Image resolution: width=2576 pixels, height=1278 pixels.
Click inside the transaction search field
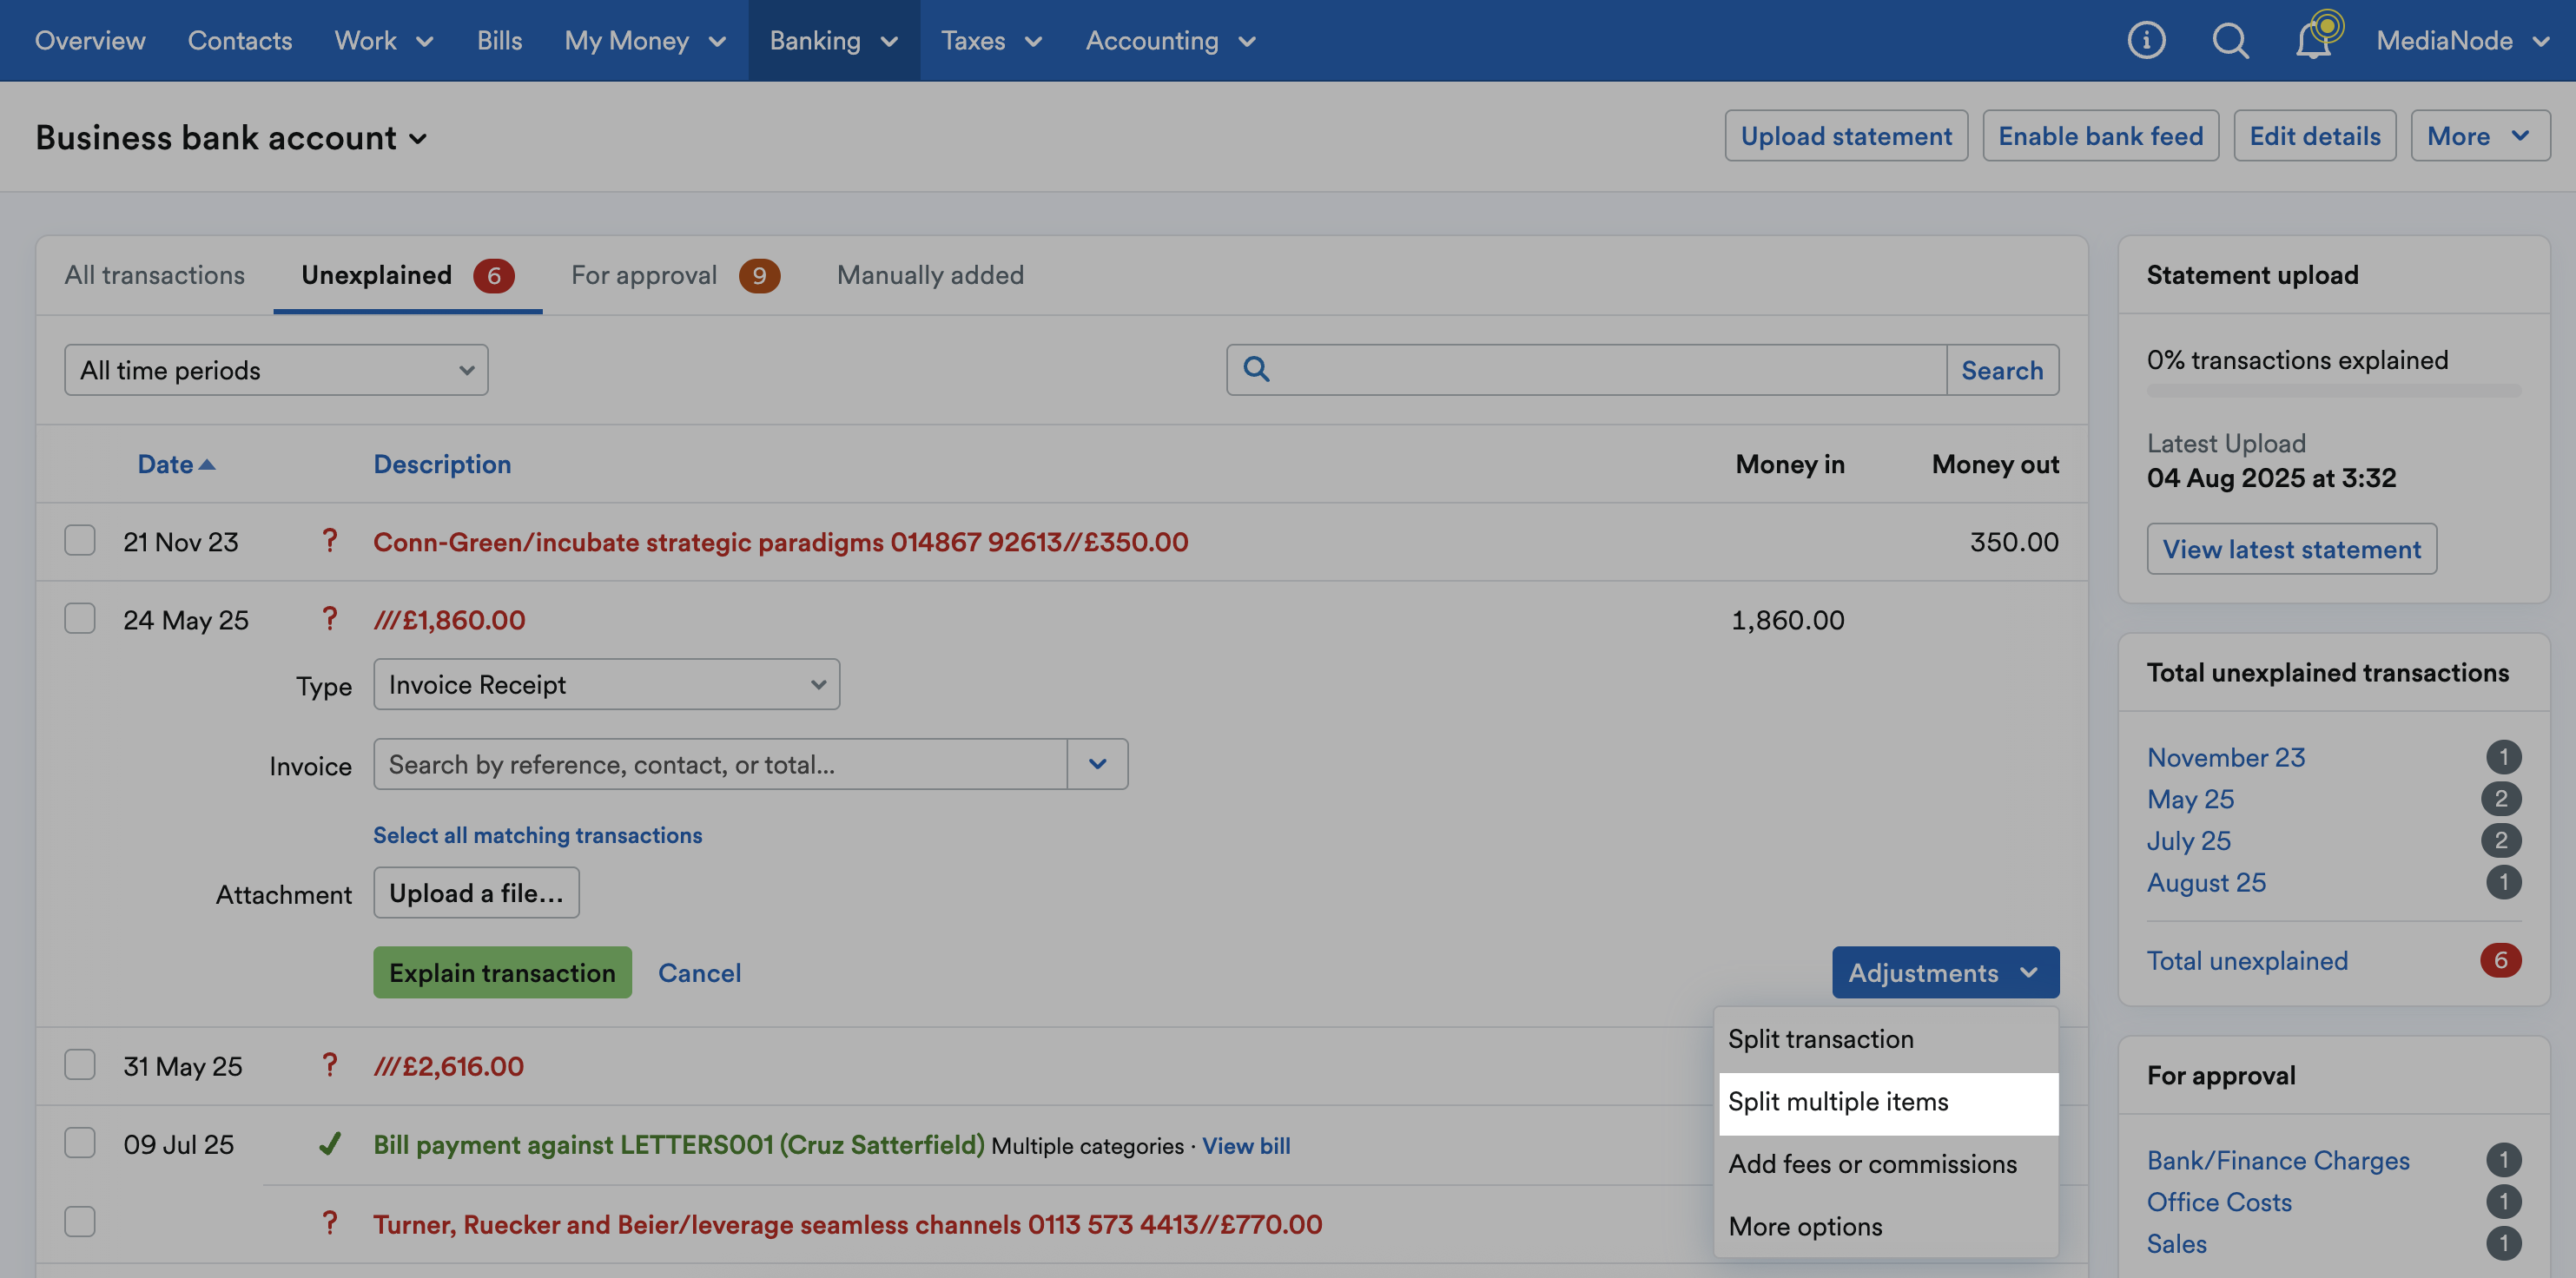tap(1586, 370)
